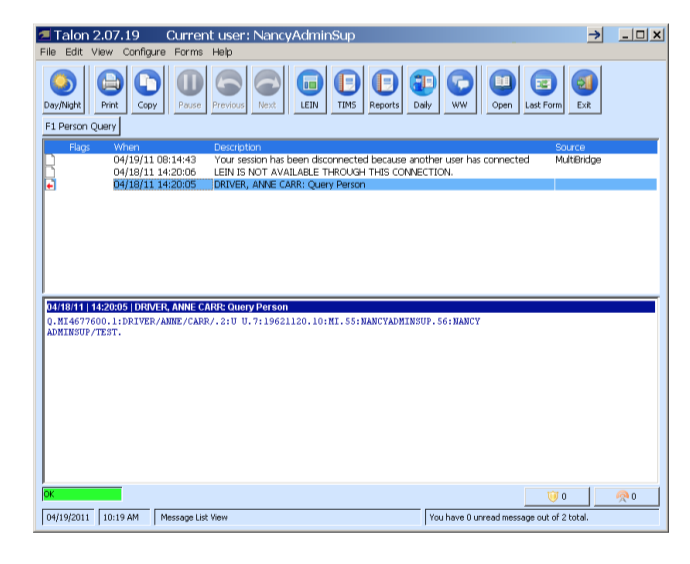Click the document flag icon on LEIN not available row
The image size is (690, 564).
point(51,172)
